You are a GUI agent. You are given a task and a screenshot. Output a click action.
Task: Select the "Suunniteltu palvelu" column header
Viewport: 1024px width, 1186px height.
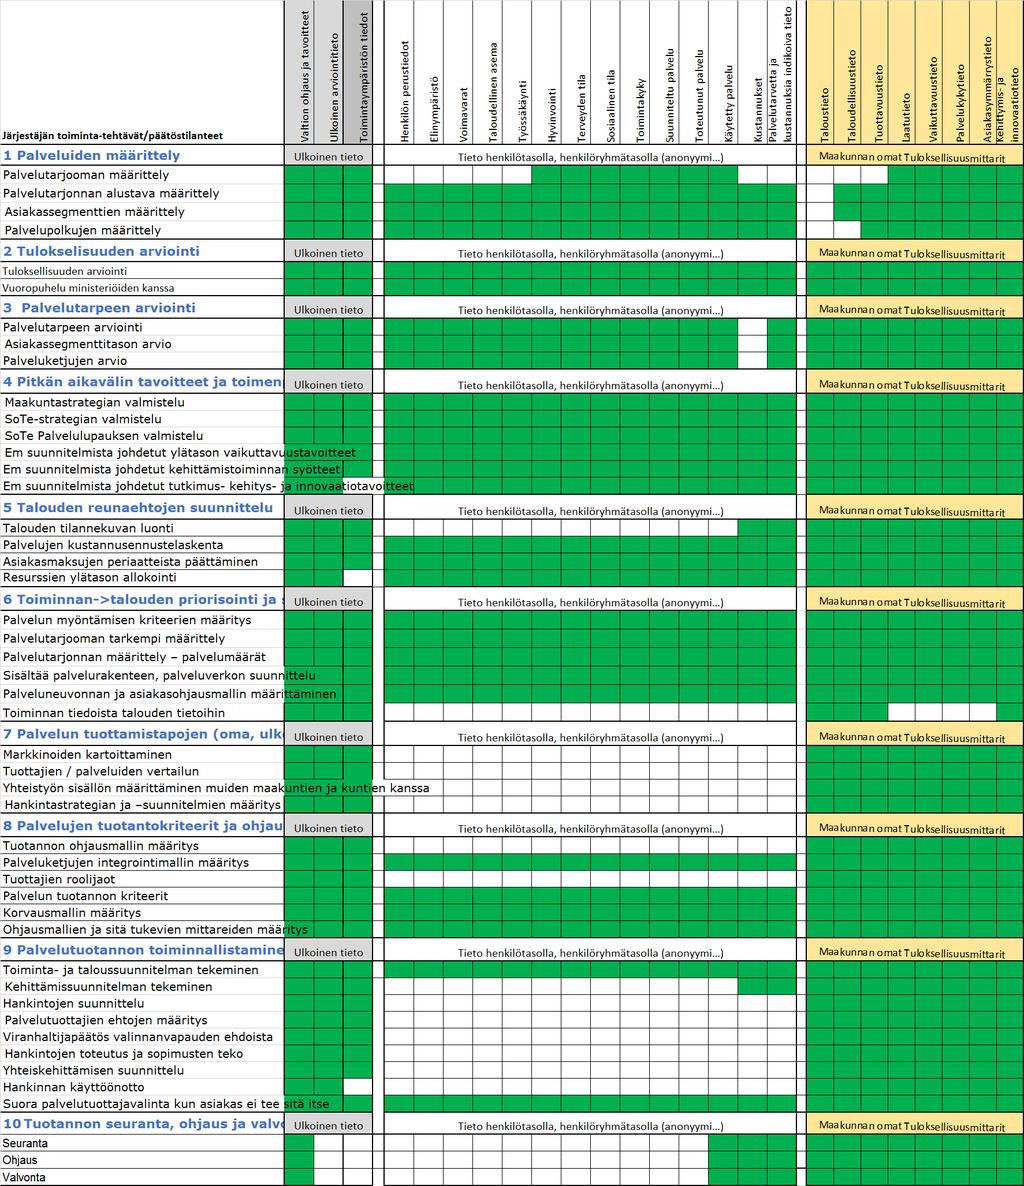click(x=670, y=96)
